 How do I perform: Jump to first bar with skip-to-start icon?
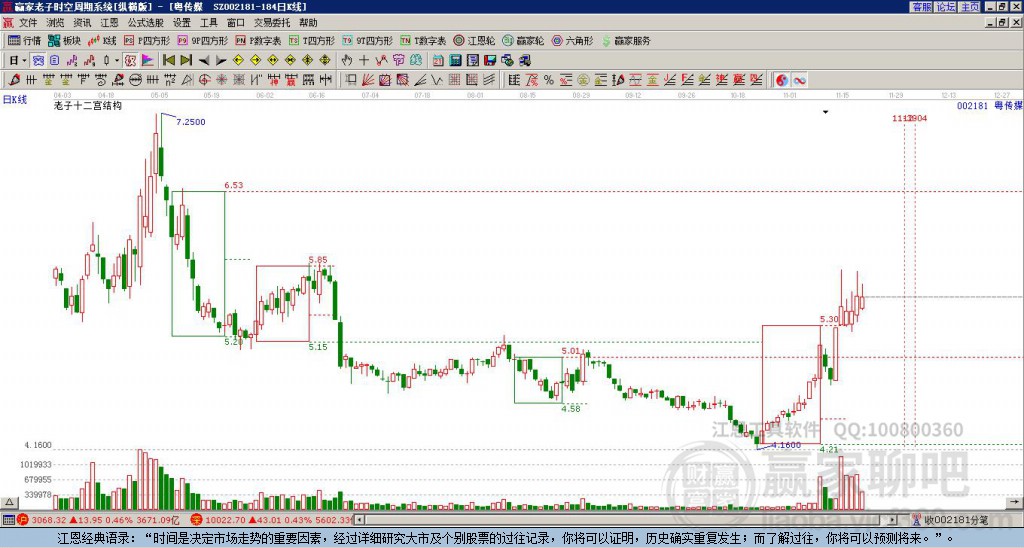pyautogui.click(x=169, y=61)
